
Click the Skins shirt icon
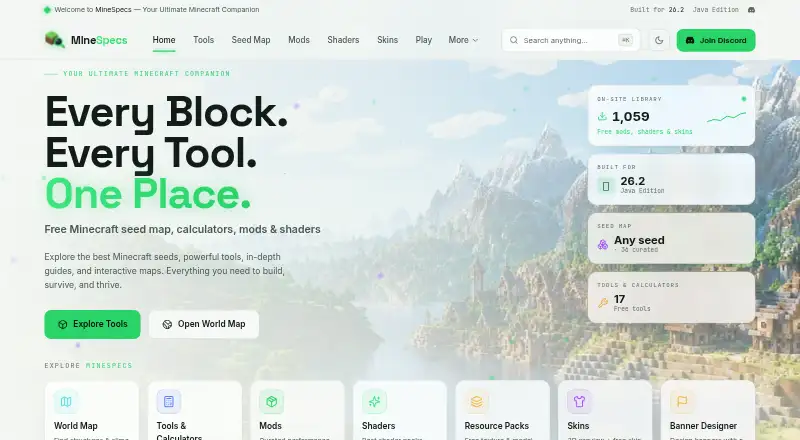579,402
